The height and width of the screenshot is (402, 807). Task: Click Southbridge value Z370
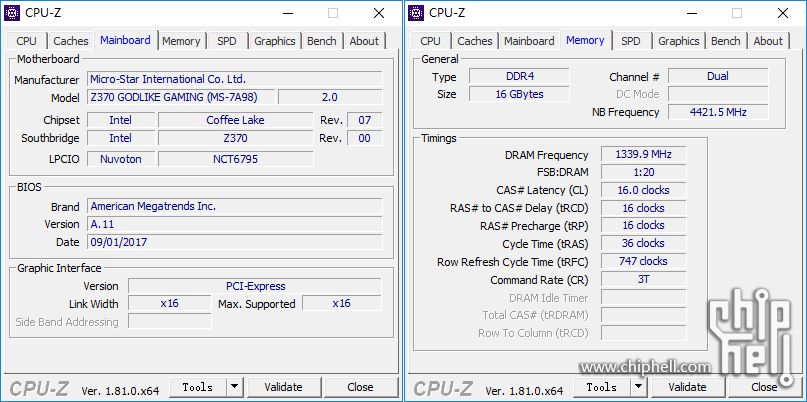click(235, 138)
